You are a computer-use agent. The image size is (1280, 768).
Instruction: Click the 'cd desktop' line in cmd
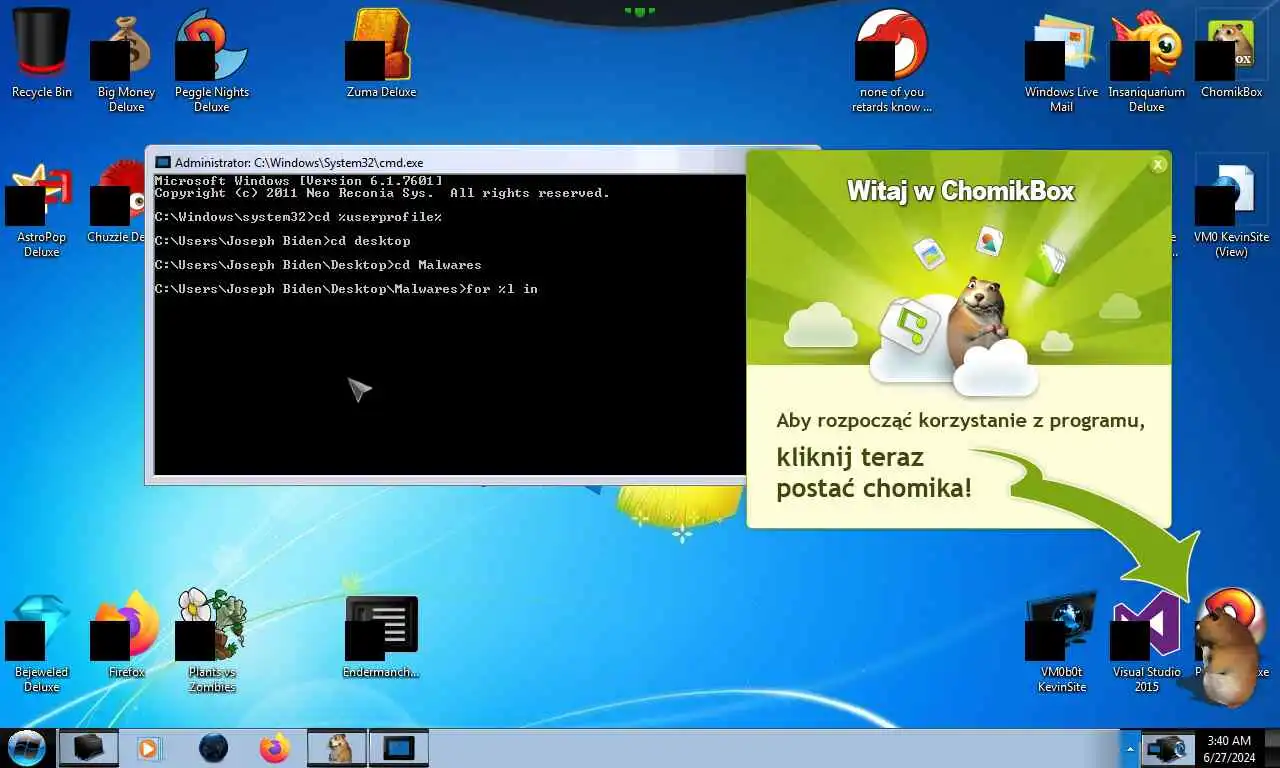coord(282,241)
